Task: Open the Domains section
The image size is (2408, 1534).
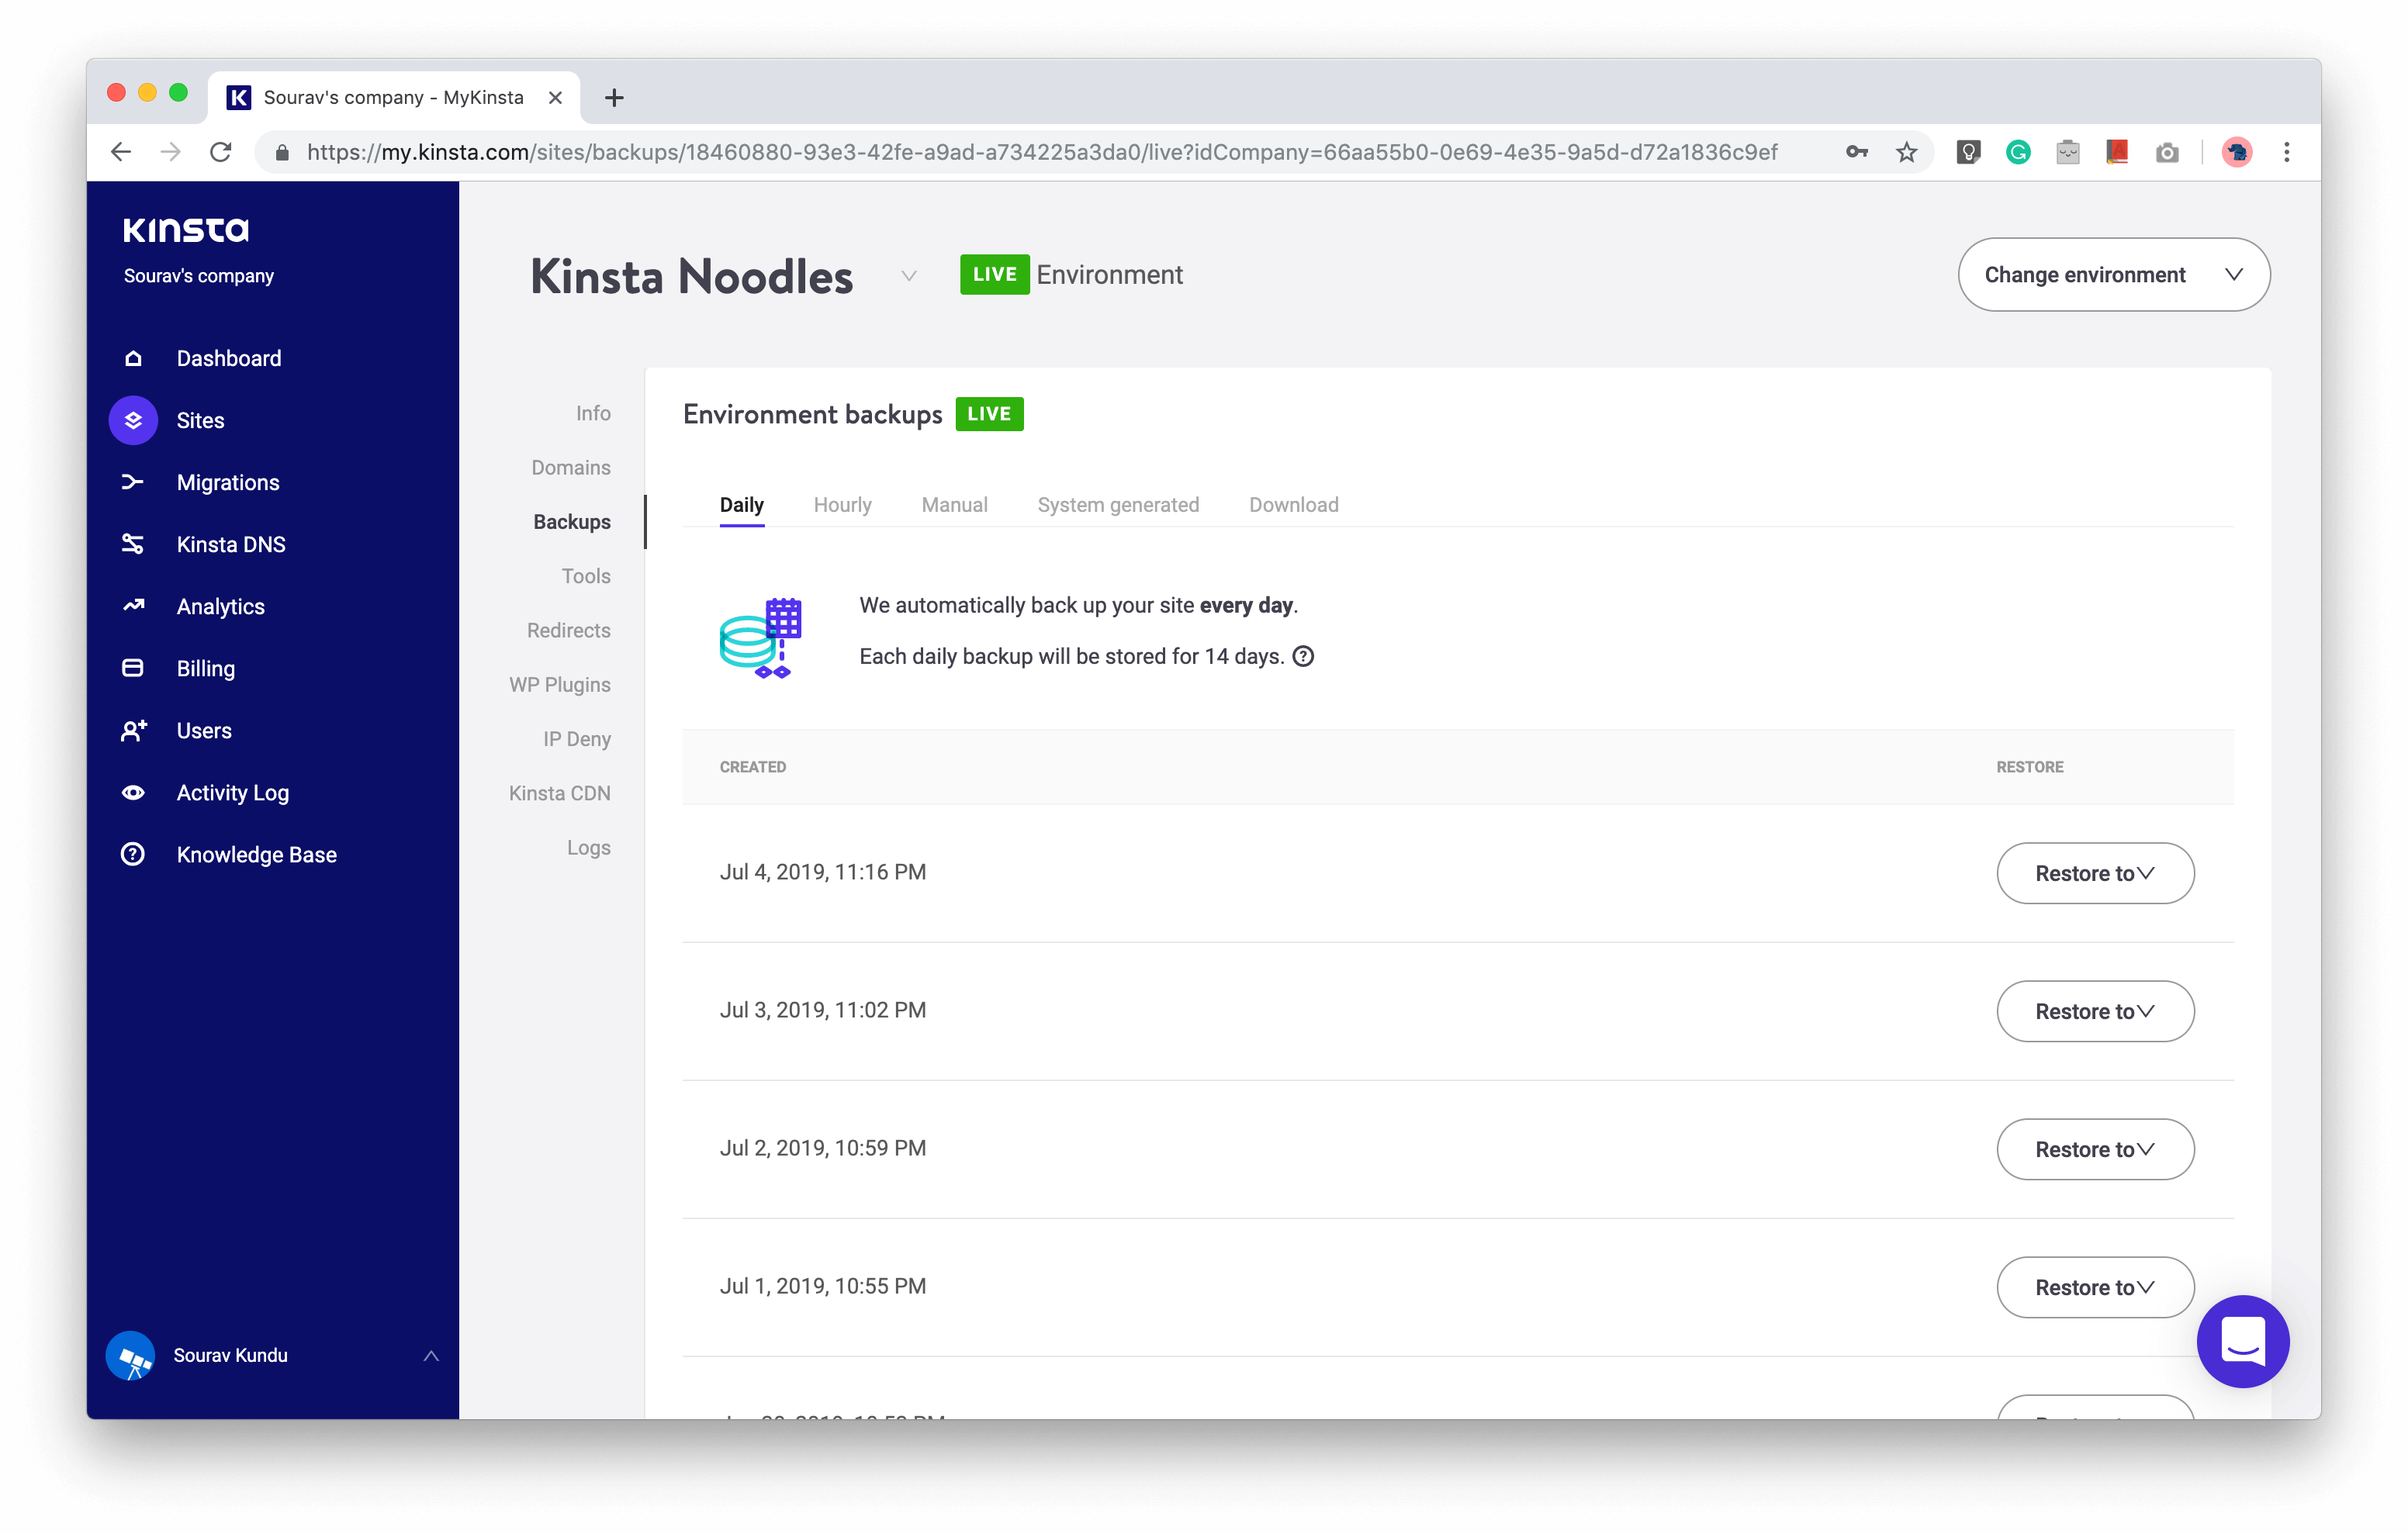Action: [570, 467]
